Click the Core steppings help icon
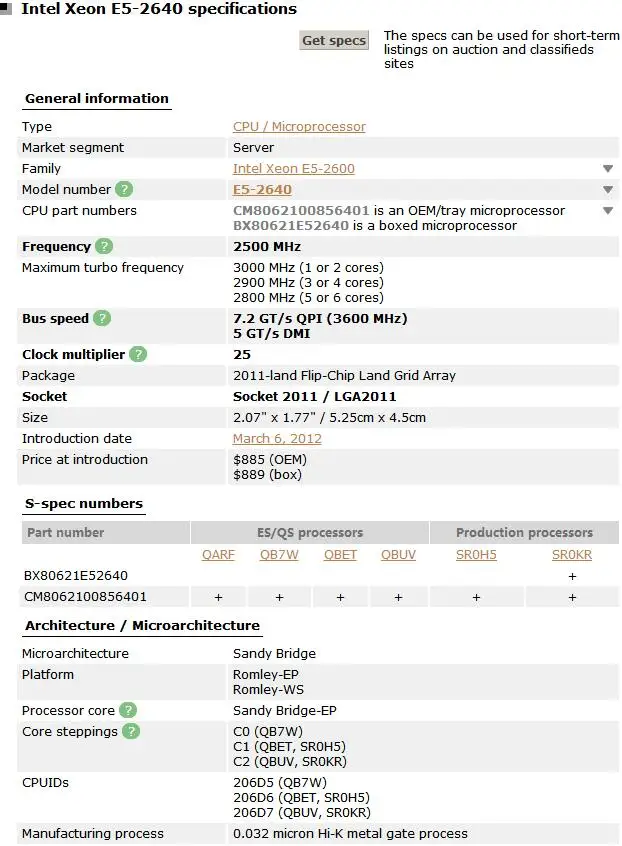This screenshot has height=846, width=622. (131, 731)
